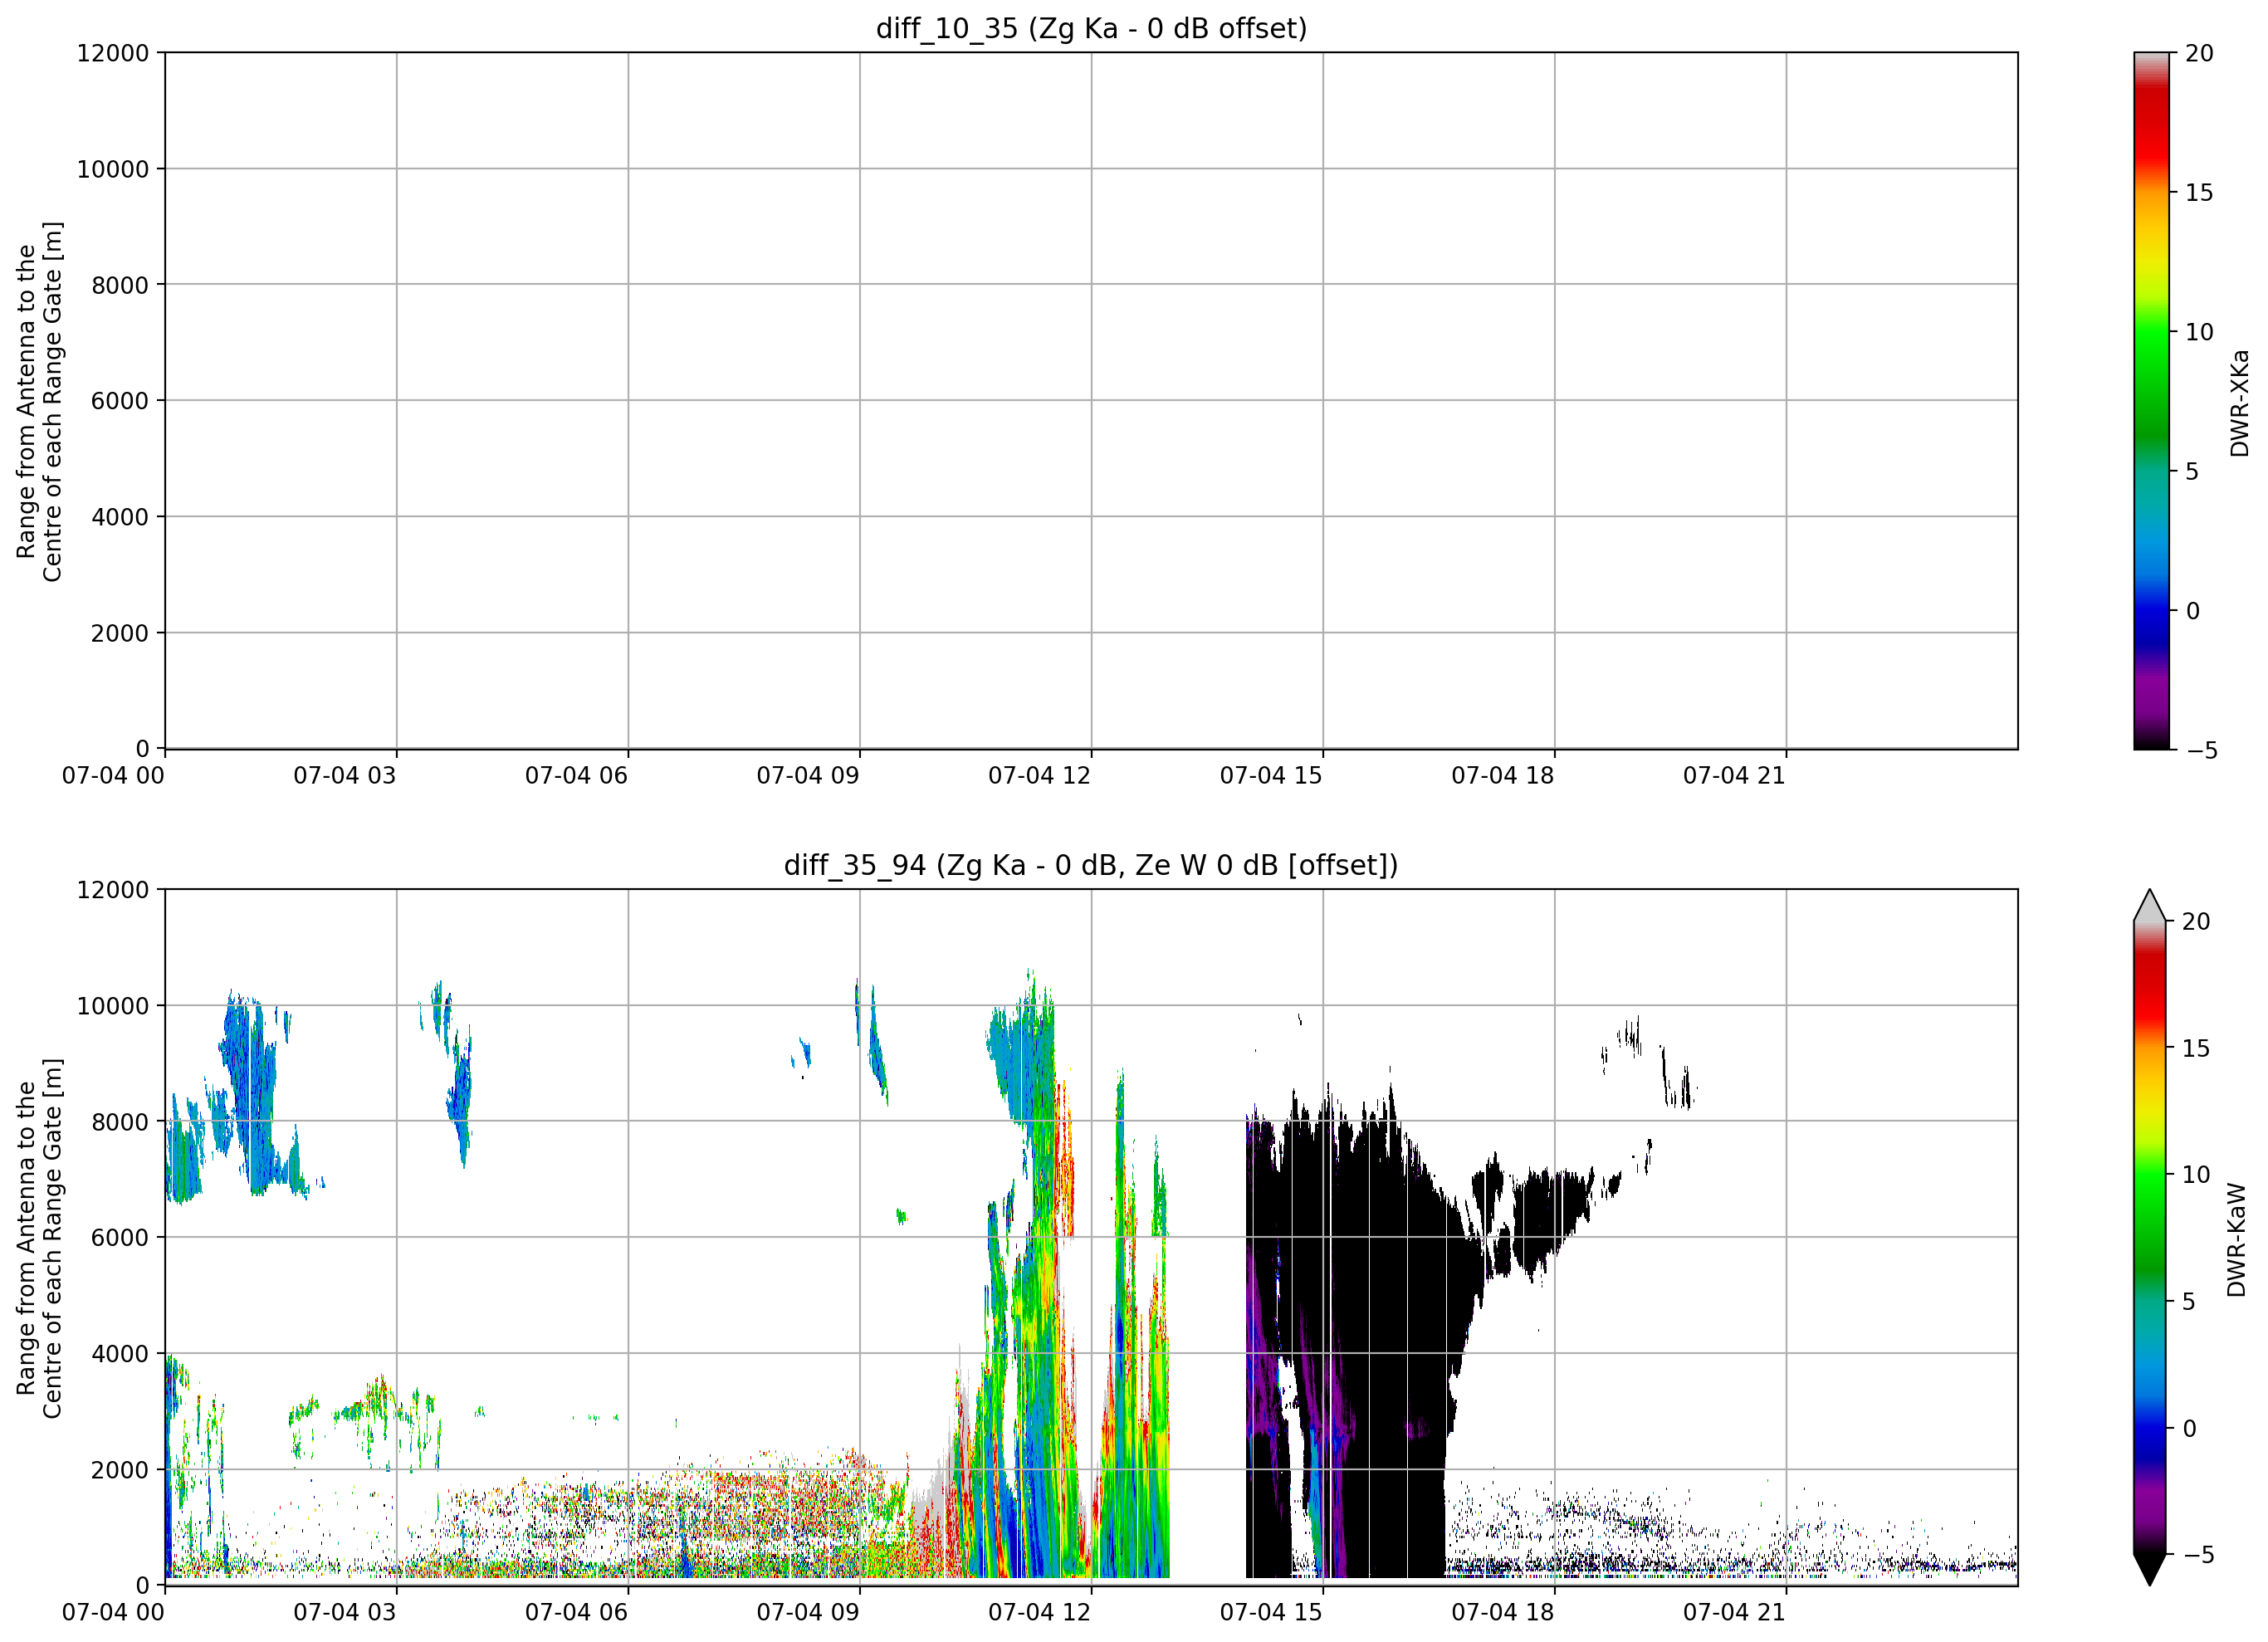
Task: Click the title 'diff_10_35 (Zg Ka - 0 dB offset)'
Action: point(1091,28)
